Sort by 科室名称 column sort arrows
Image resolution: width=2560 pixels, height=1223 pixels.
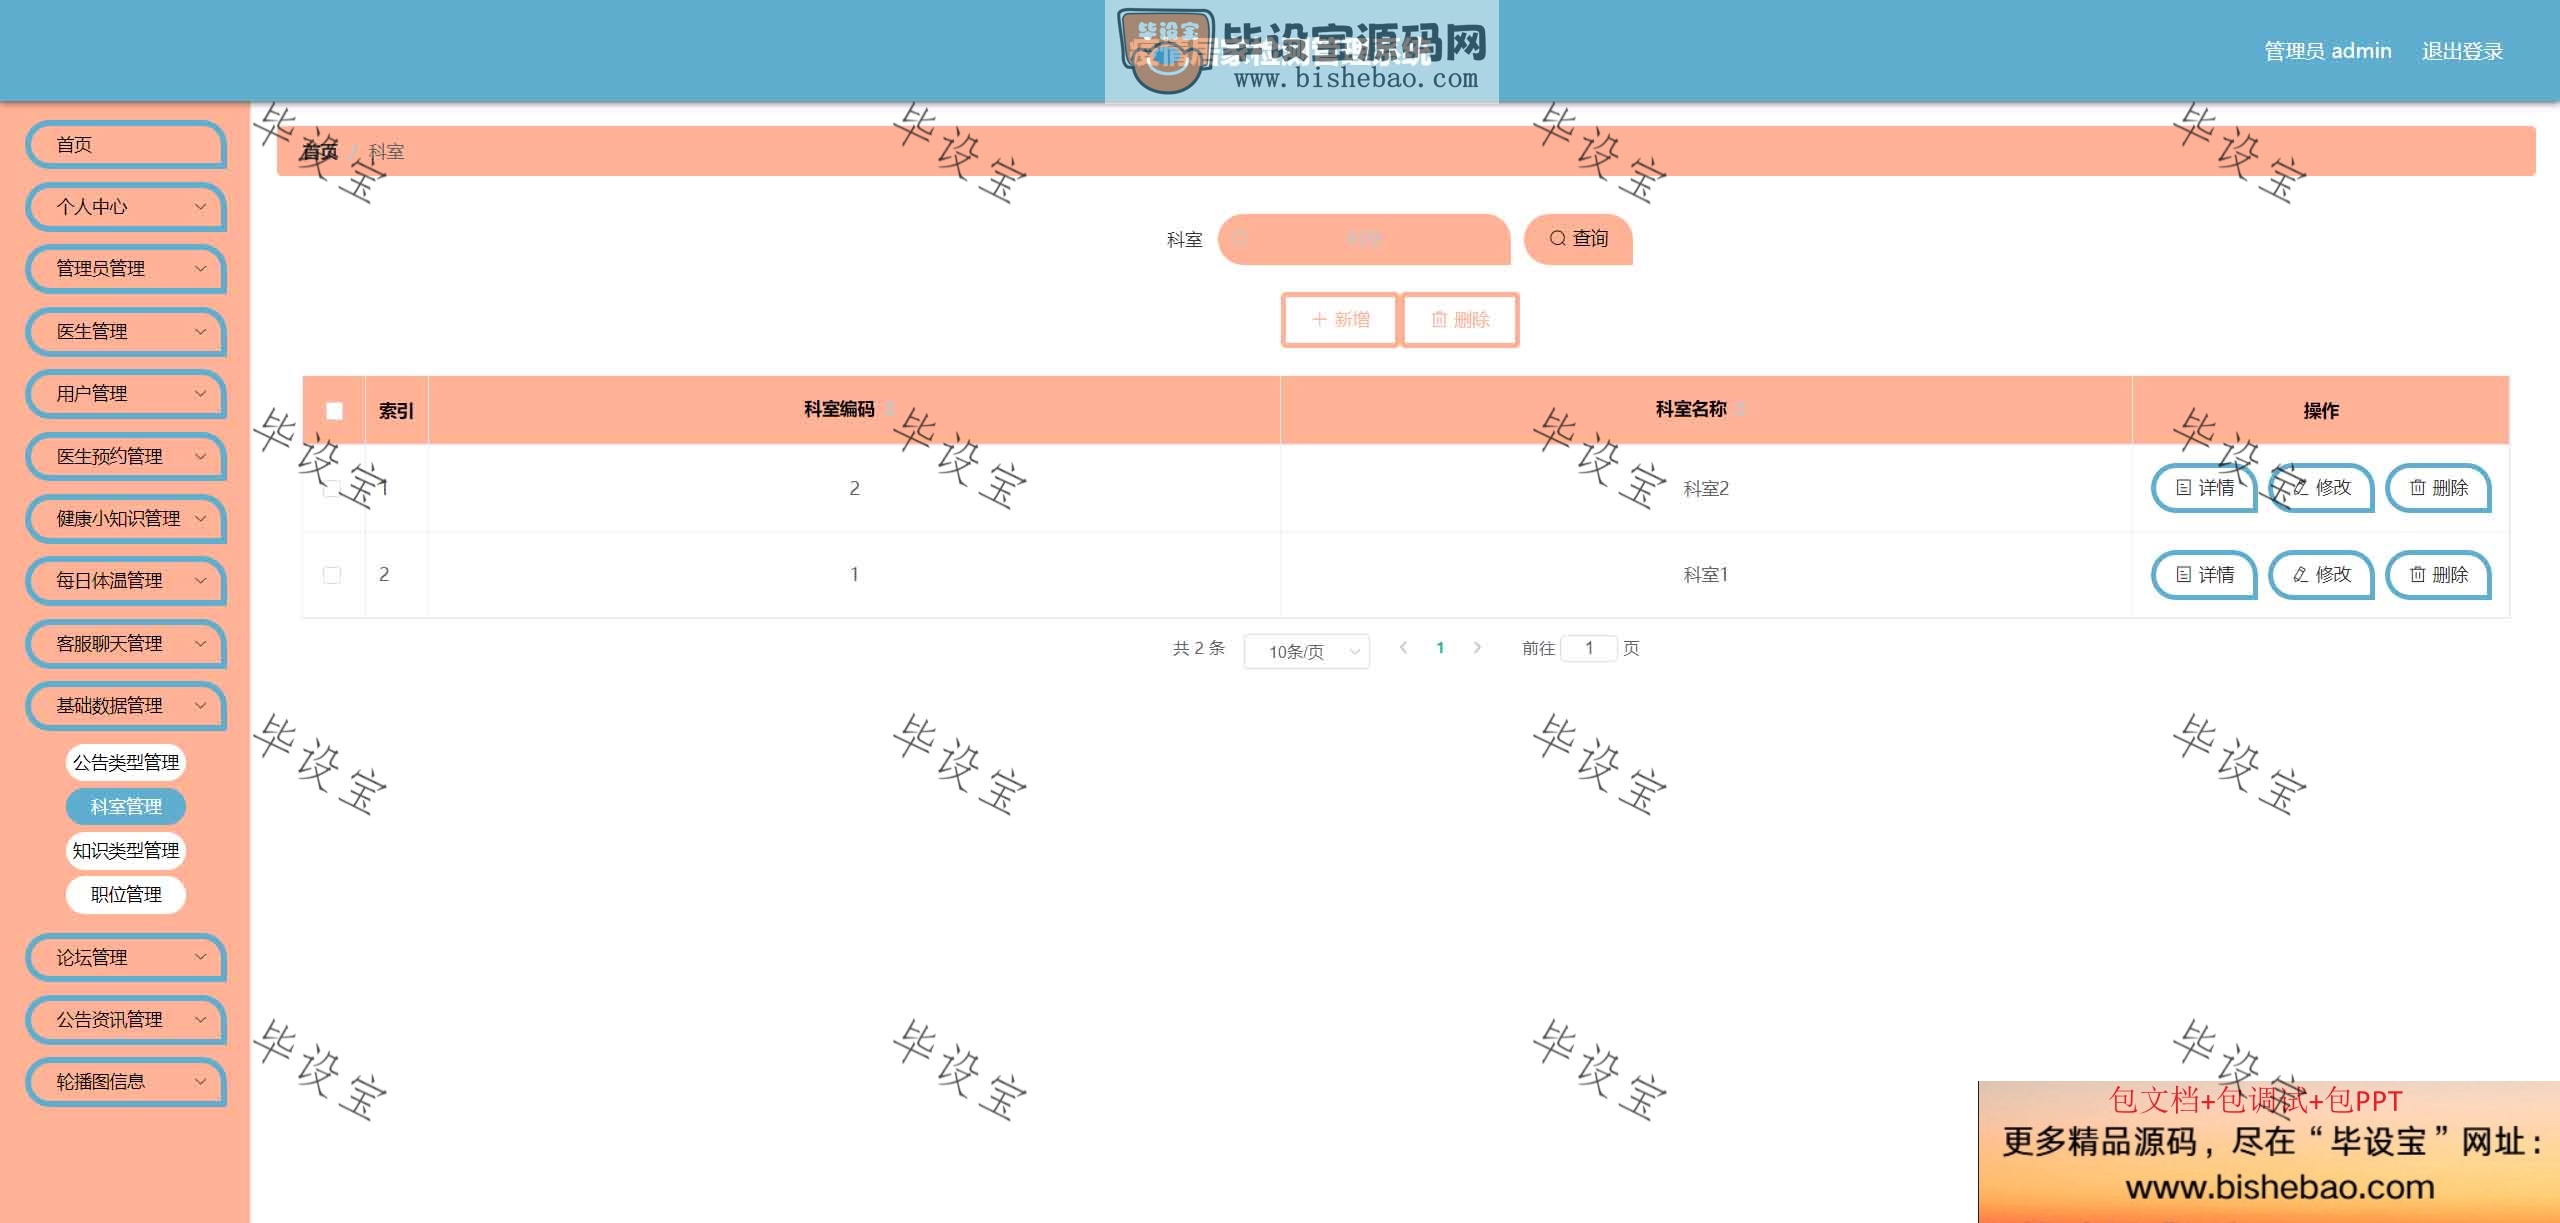(x=1741, y=410)
